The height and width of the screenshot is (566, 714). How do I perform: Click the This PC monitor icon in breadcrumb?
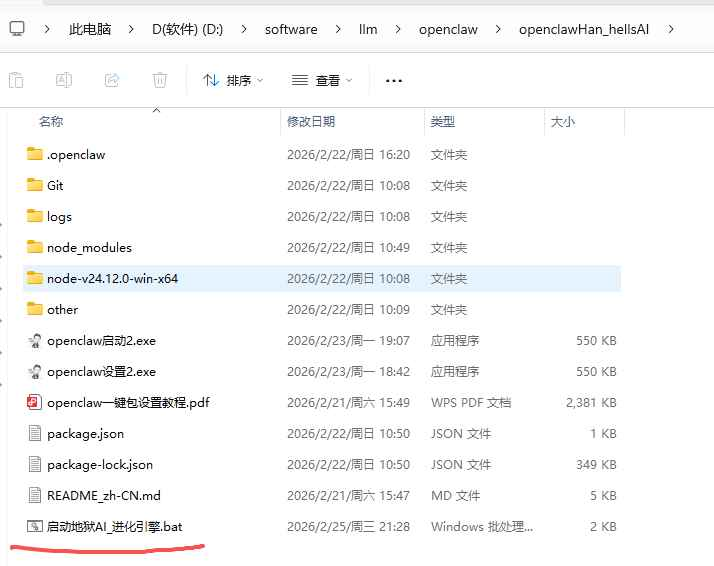click(17, 29)
